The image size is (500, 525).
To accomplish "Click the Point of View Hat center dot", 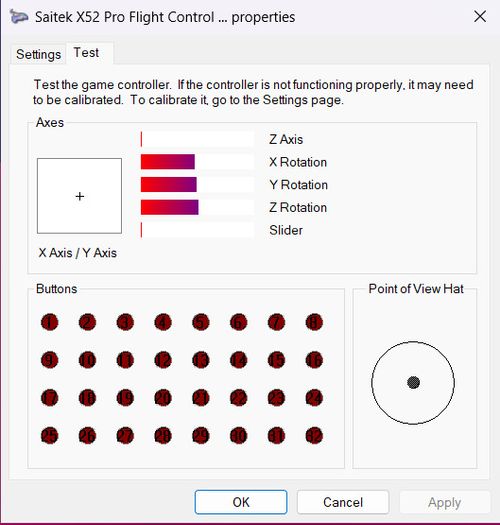I will [413, 382].
